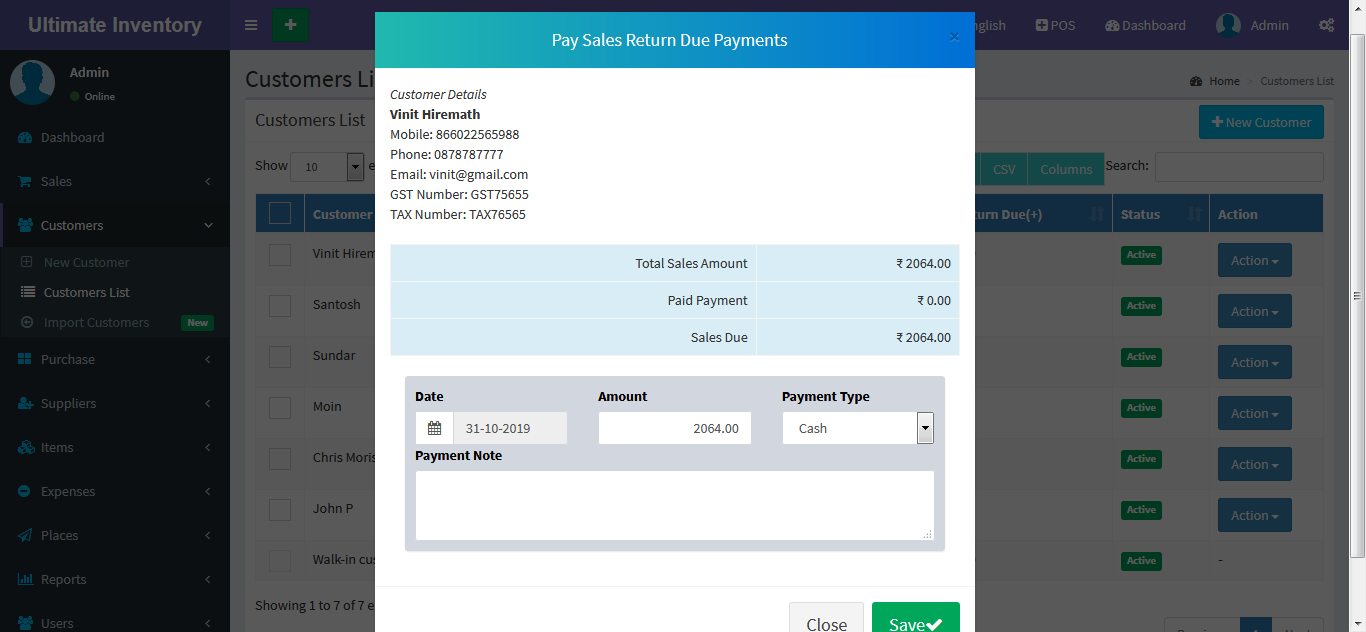
Task: Toggle the select-all header checkbox
Action: pos(280,213)
